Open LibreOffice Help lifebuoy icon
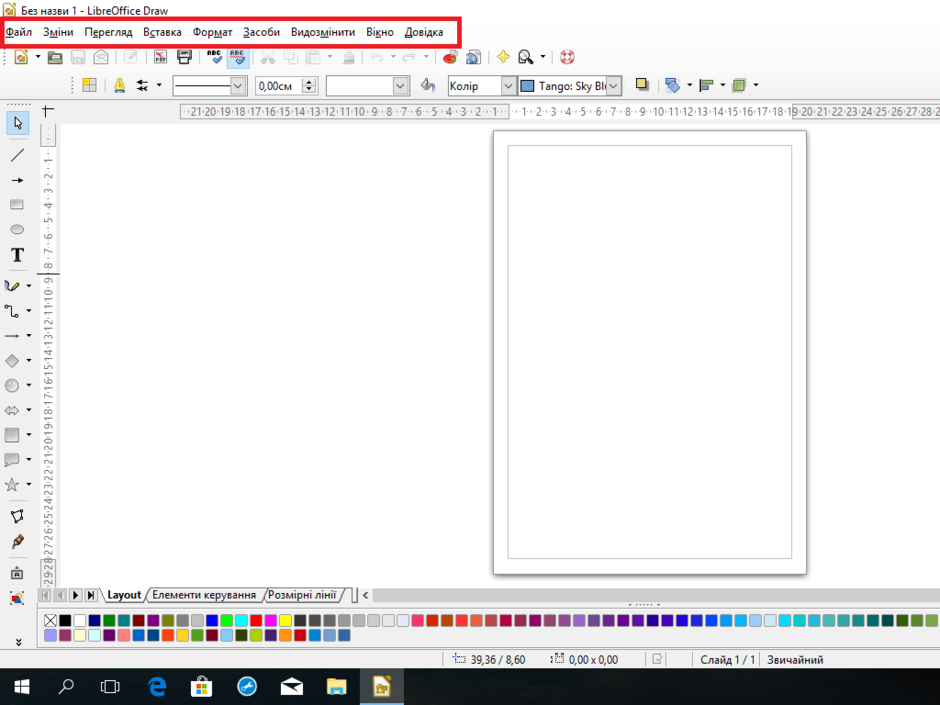 tap(567, 58)
